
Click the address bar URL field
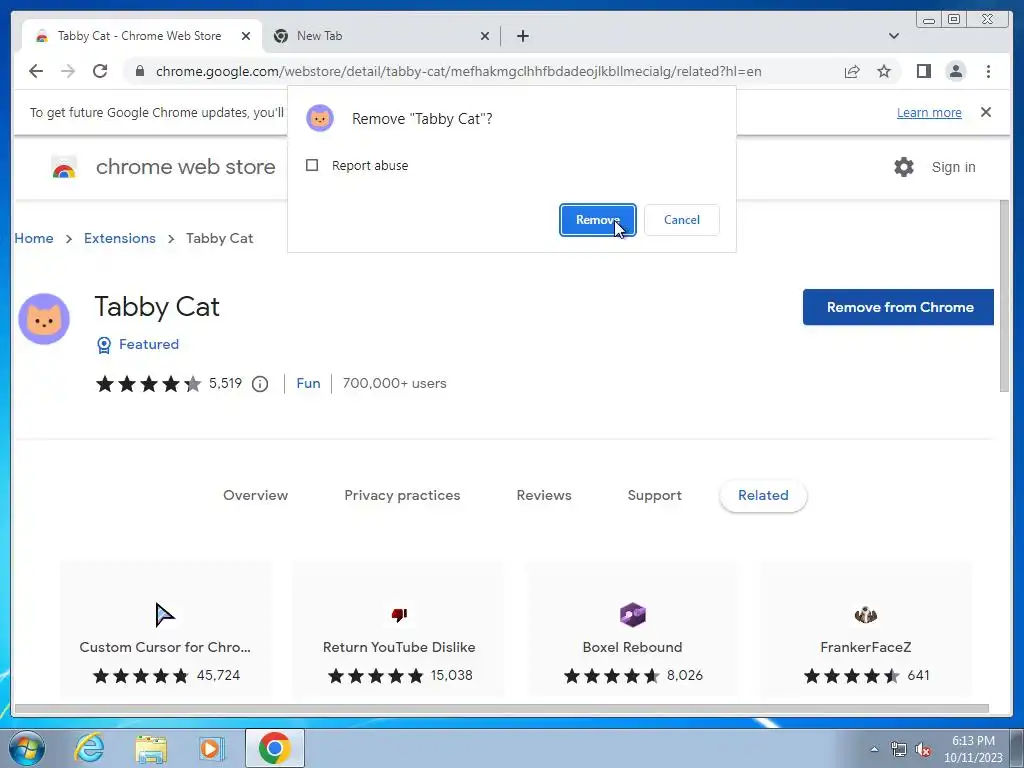458,71
